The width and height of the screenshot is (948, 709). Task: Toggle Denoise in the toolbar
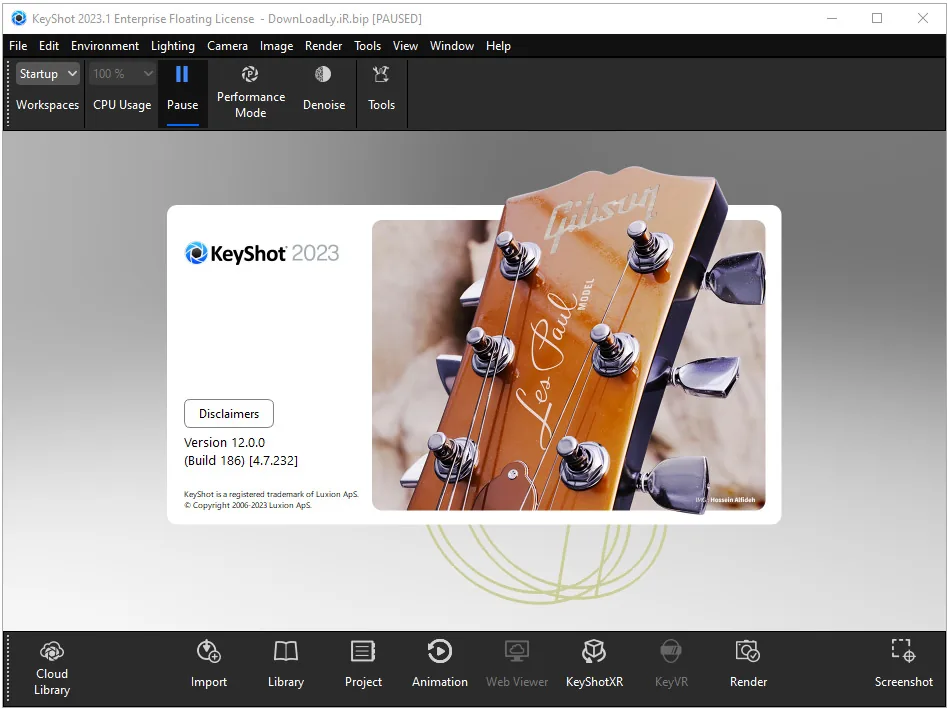pyautogui.click(x=323, y=88)
